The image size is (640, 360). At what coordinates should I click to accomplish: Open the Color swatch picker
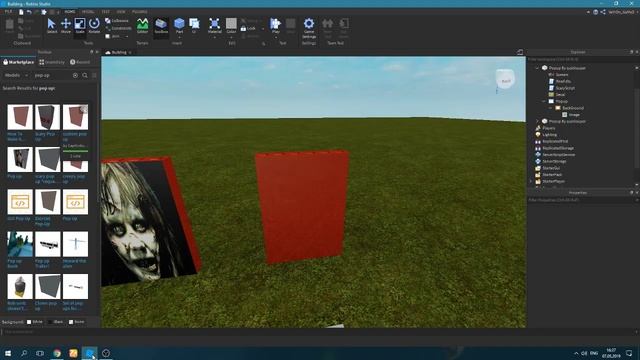point(231,24)
